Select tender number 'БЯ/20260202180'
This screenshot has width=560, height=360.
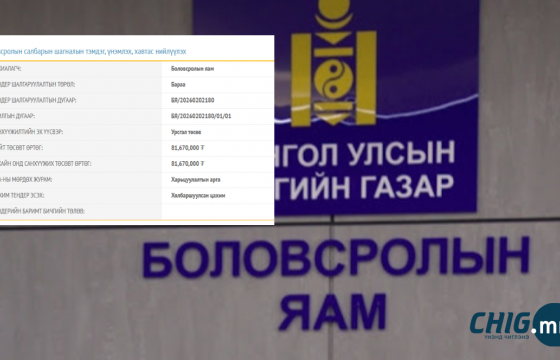pos(192,100)
